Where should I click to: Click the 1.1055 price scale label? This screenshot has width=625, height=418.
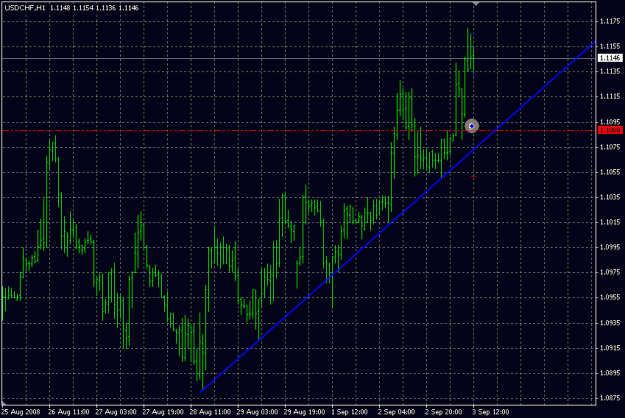(x=610, y=172)
